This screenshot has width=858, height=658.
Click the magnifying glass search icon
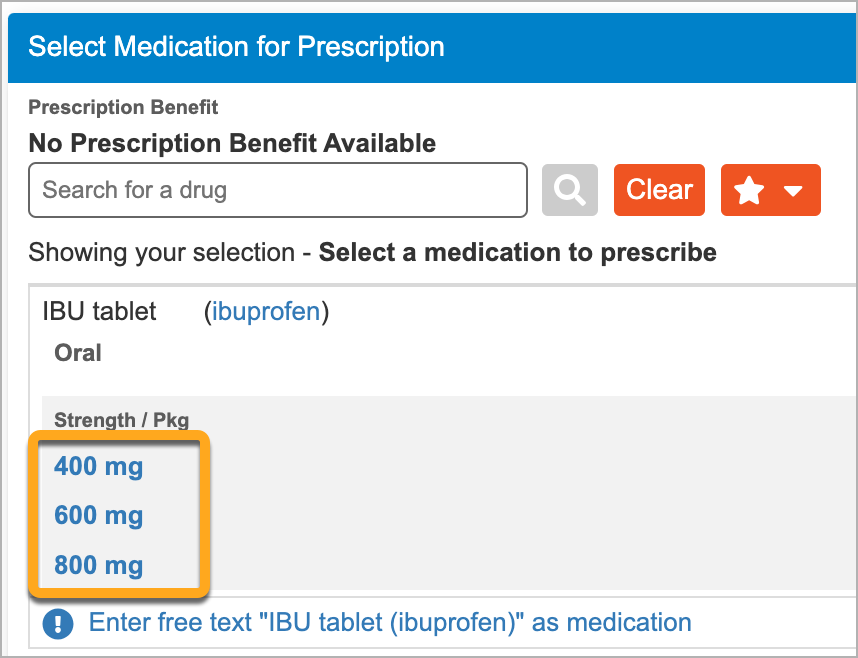[570, 190]
